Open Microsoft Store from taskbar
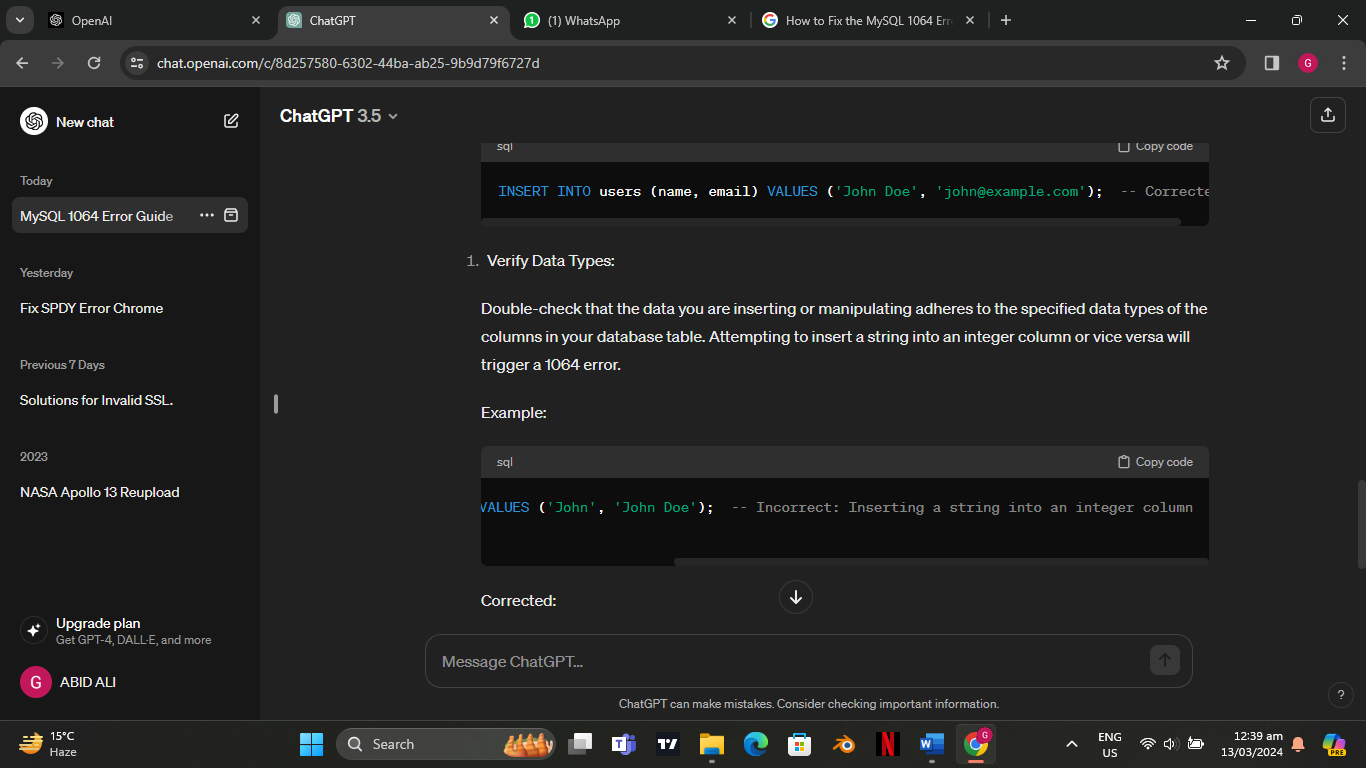The width and height of the screenshot is (1366, 768). tap(799, 744)
